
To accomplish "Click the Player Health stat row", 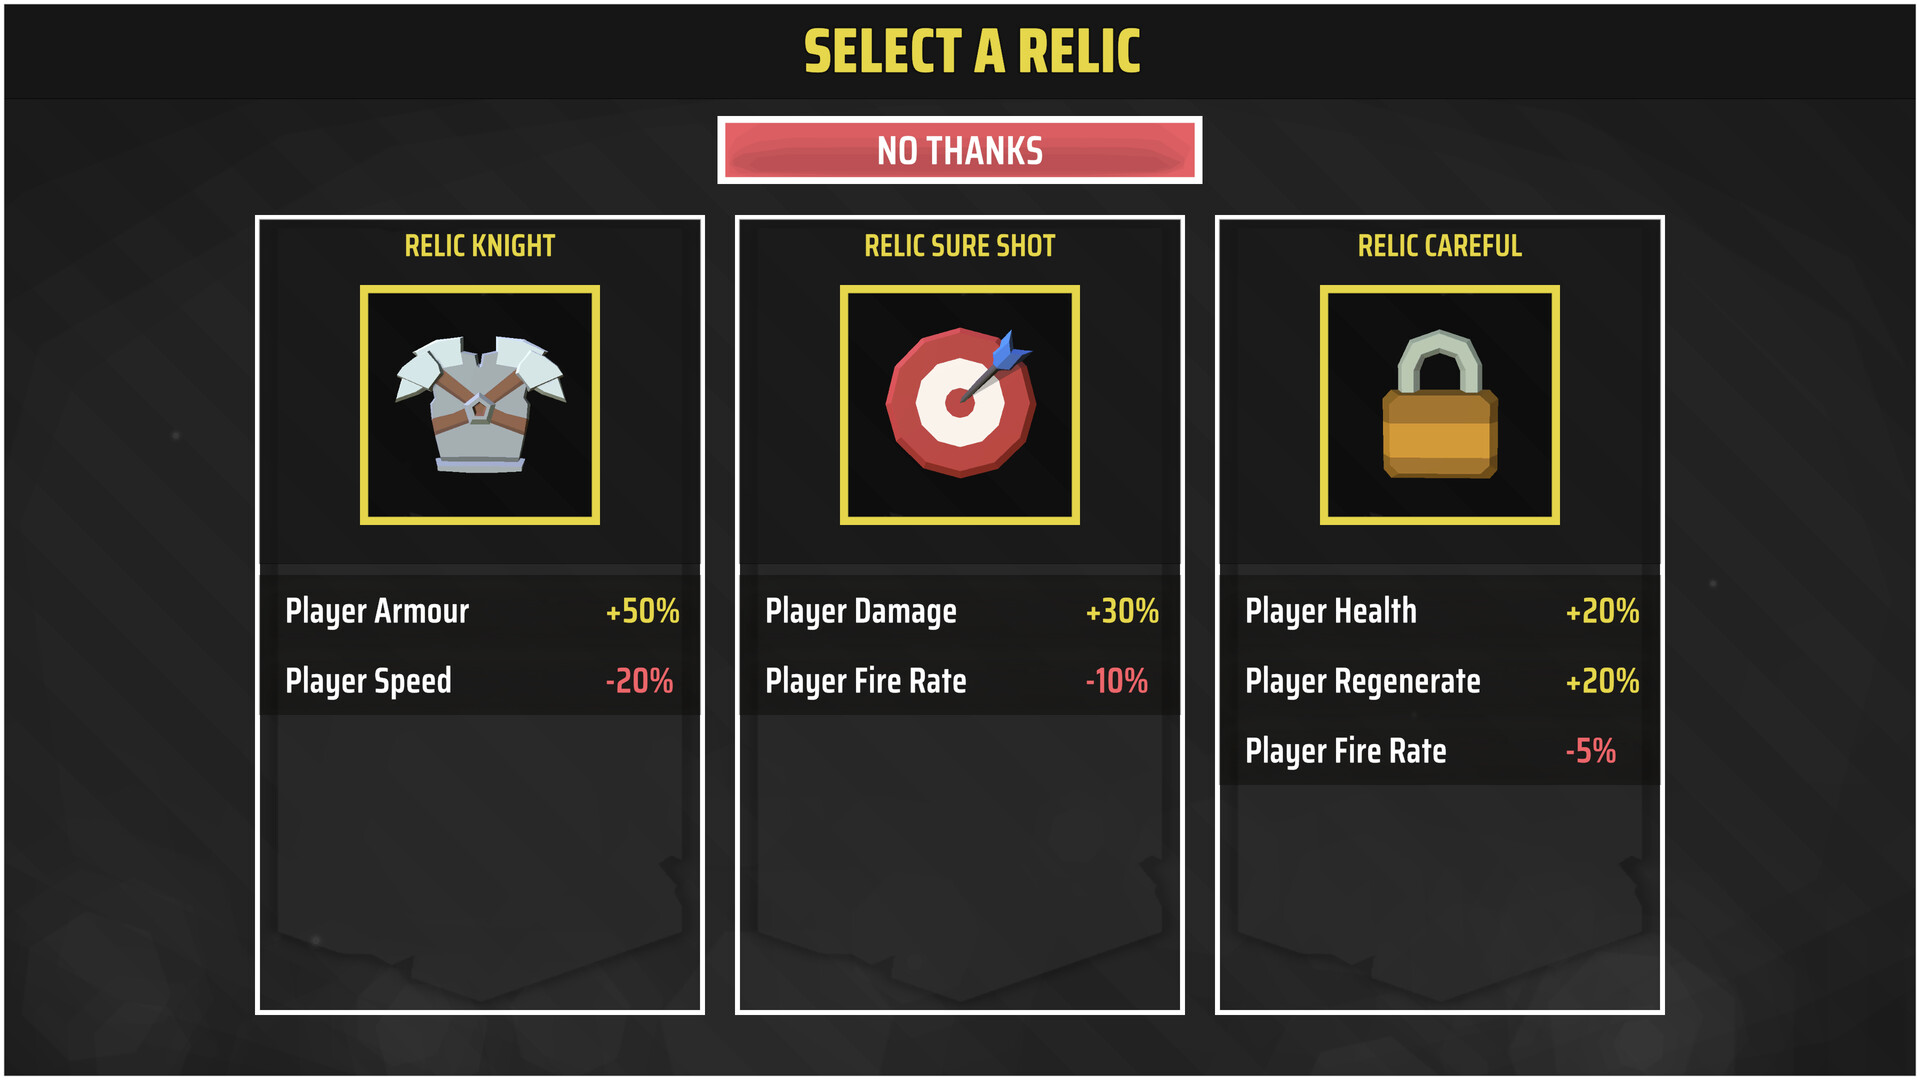I will 1440,611.
